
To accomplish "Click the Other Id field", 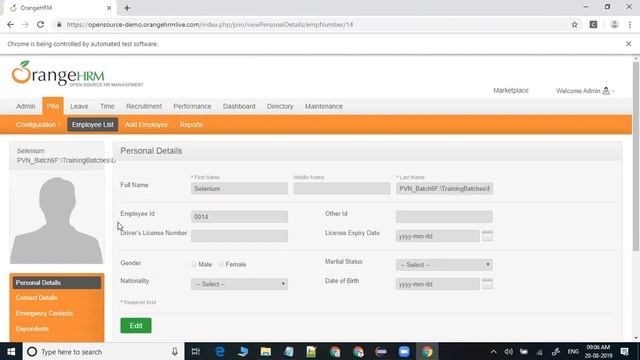I will (x=444, y=216).
